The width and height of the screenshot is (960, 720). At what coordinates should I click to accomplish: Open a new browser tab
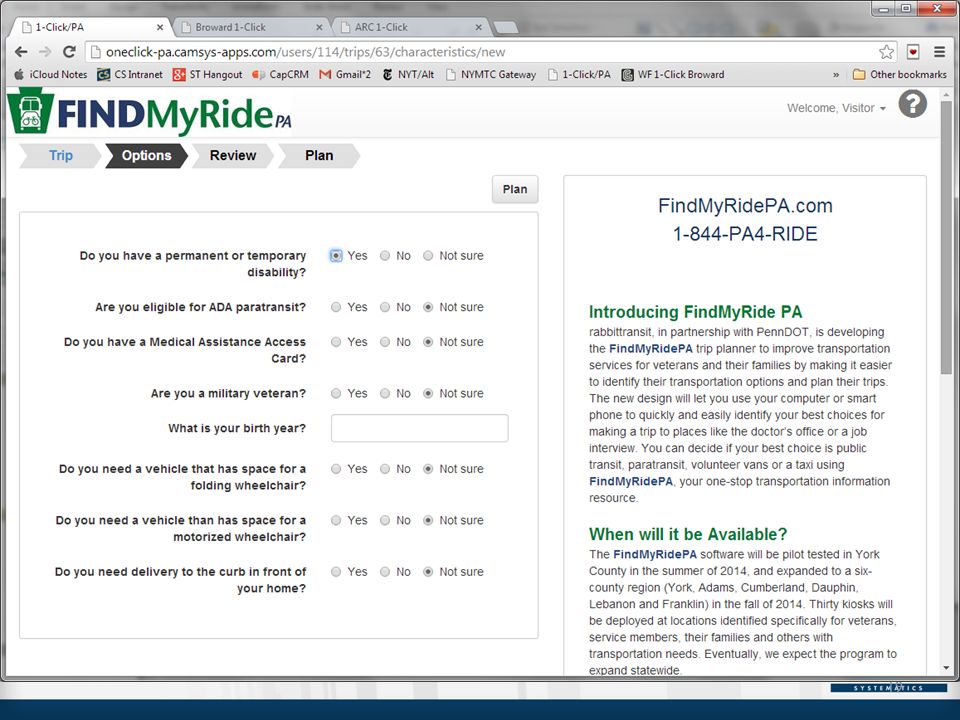point(505,28)
